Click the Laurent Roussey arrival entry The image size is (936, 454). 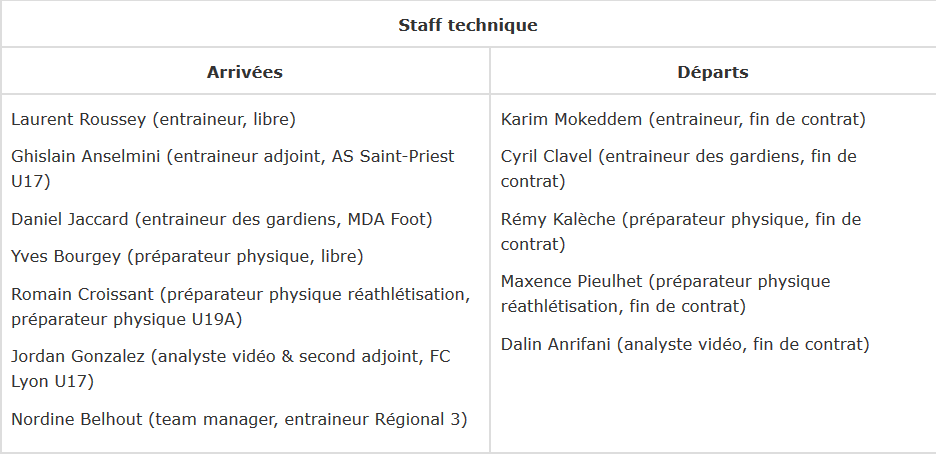tap(153, 119)
